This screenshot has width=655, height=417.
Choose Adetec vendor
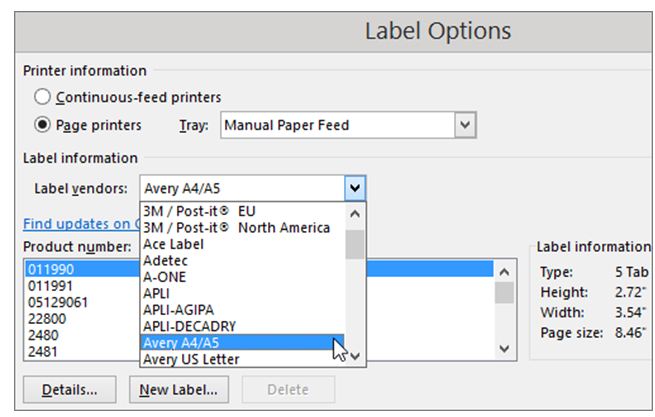(242, 261)
